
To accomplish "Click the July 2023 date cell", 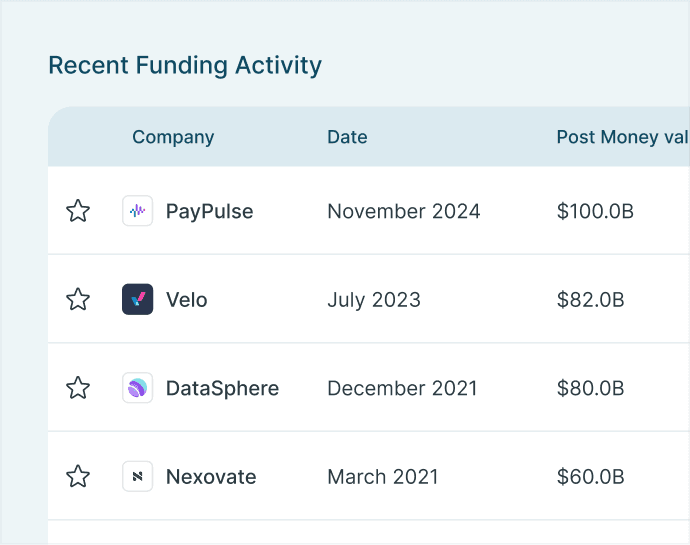I will [x=374, y=299].
